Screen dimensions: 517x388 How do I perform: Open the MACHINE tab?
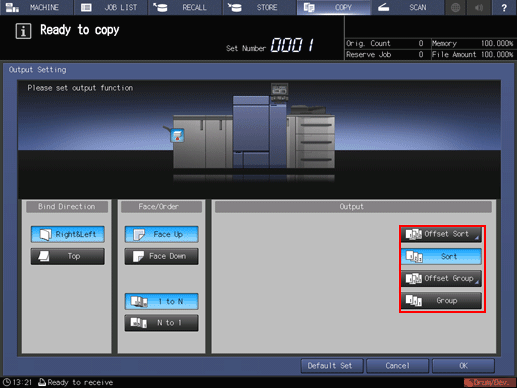pos(37,7)
